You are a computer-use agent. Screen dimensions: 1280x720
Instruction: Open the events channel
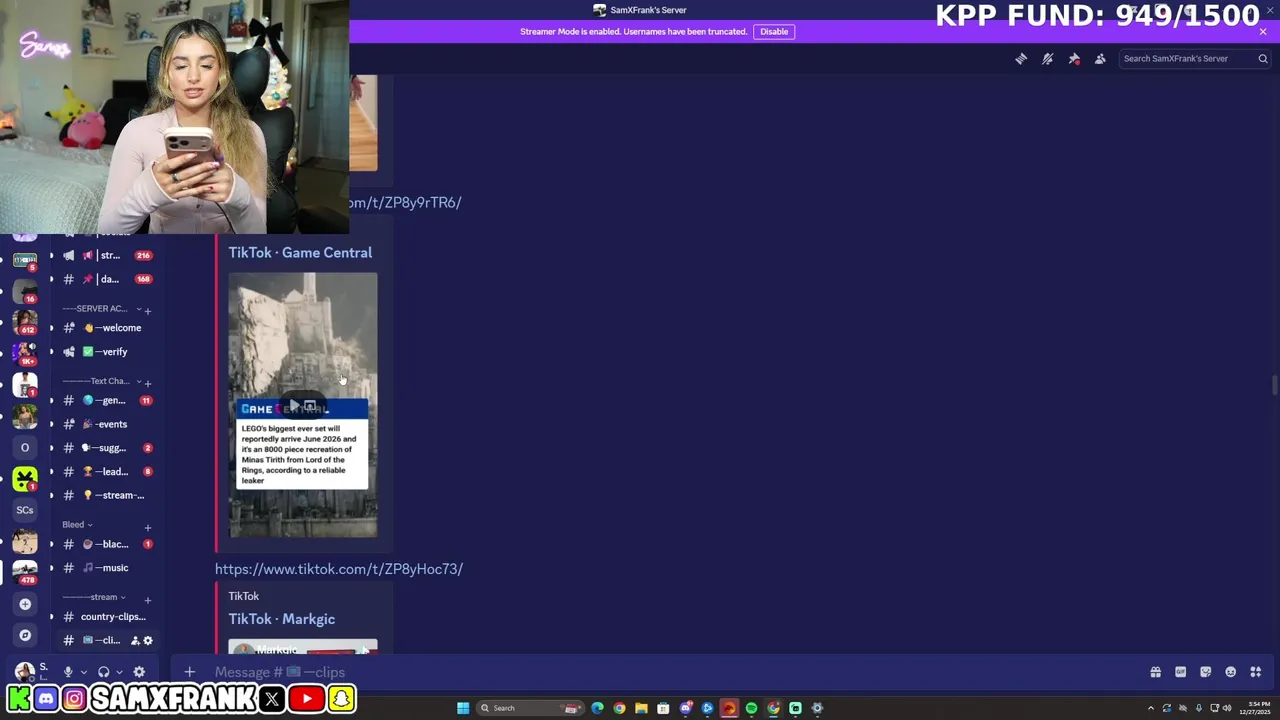(106, 424)
